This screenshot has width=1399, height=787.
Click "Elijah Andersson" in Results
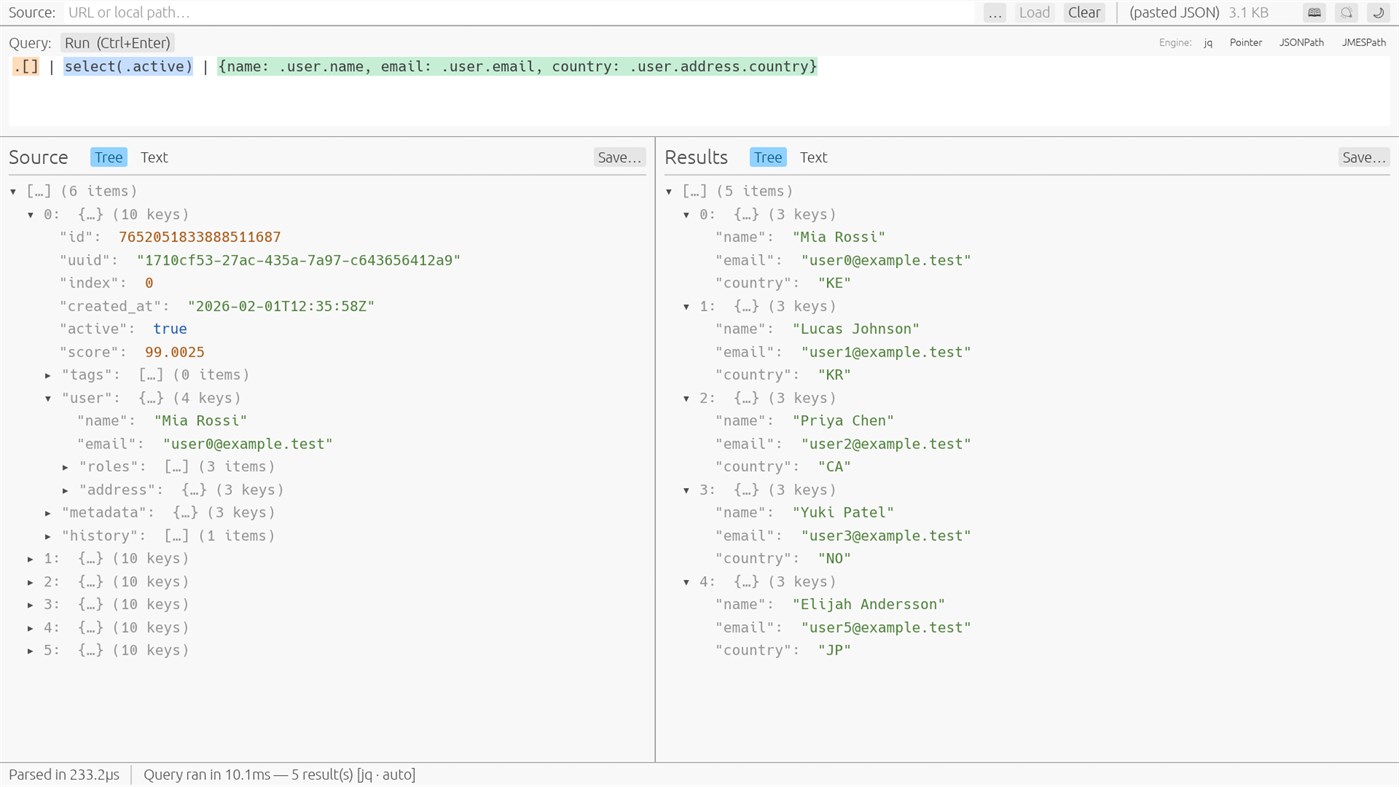869,605
